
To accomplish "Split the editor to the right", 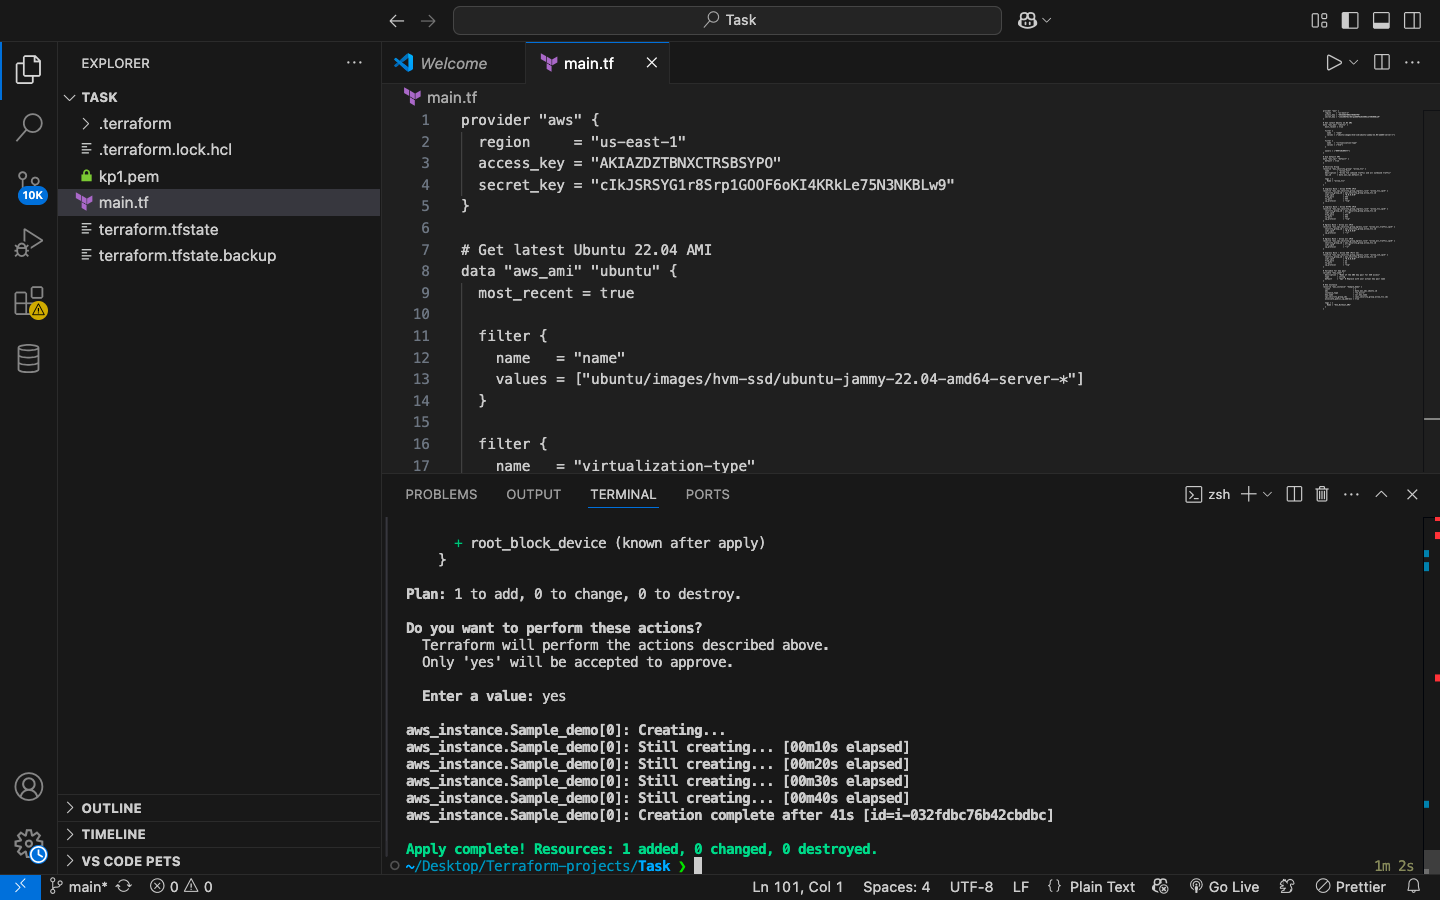I will click(x=1382, y=62).
